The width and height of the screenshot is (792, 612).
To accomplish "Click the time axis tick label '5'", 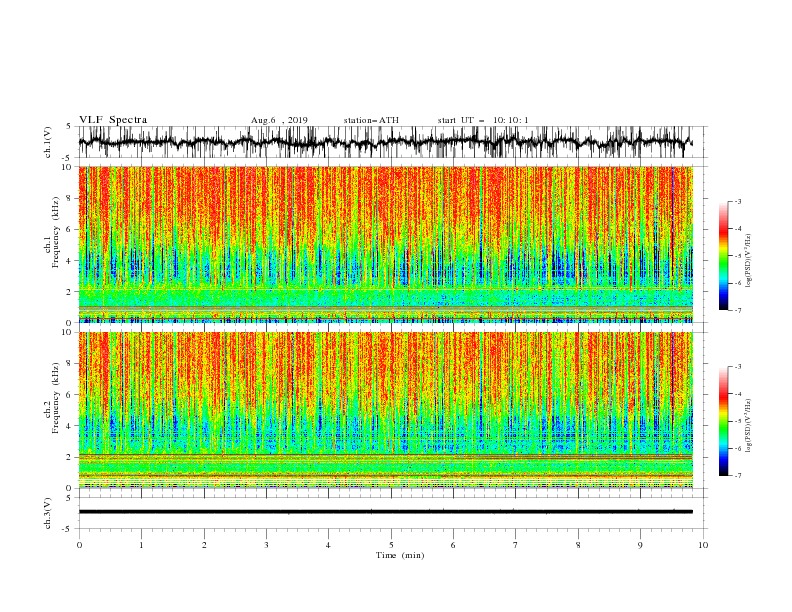I will pyautogui.click(x=391, y=545).
